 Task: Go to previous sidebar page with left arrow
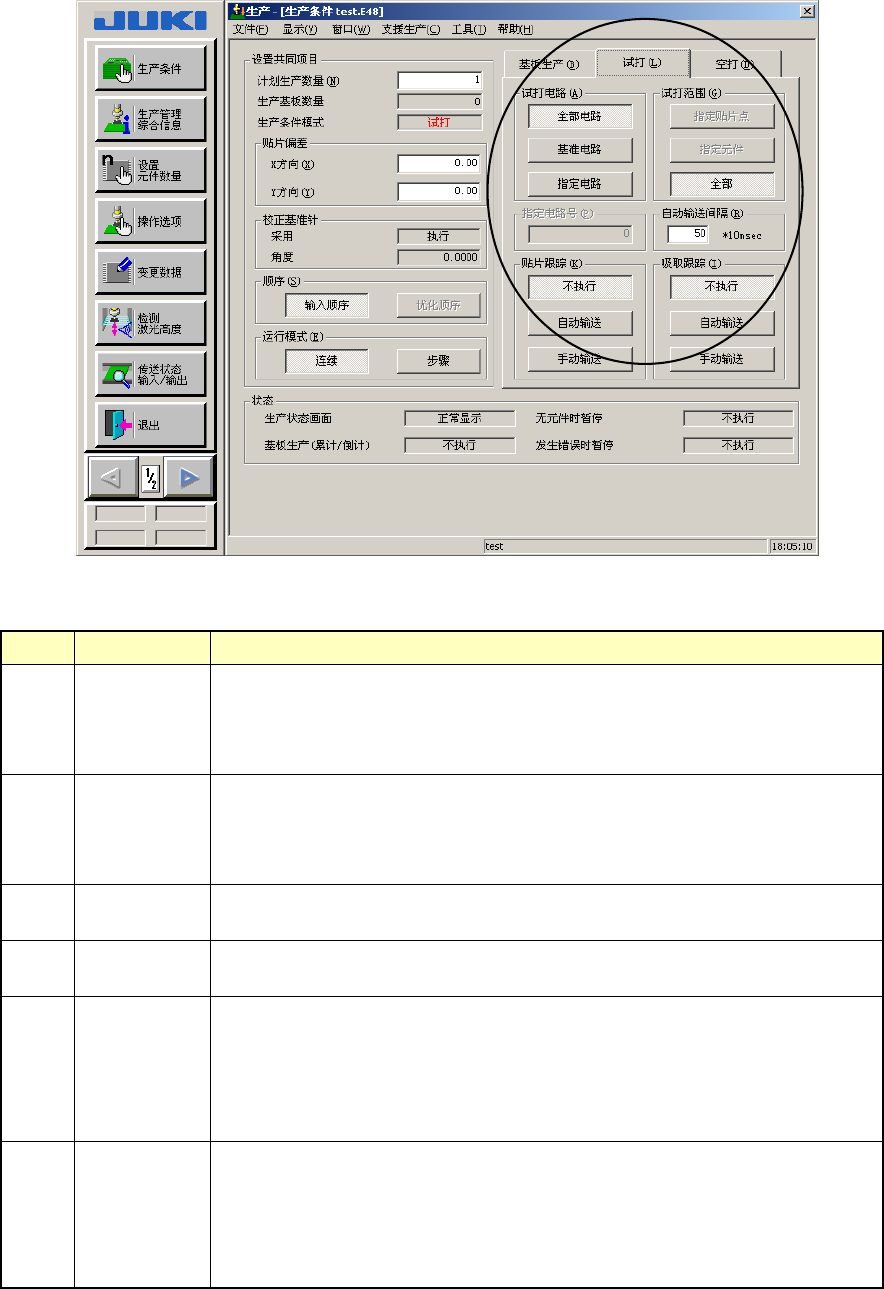(x=113, y=479)
